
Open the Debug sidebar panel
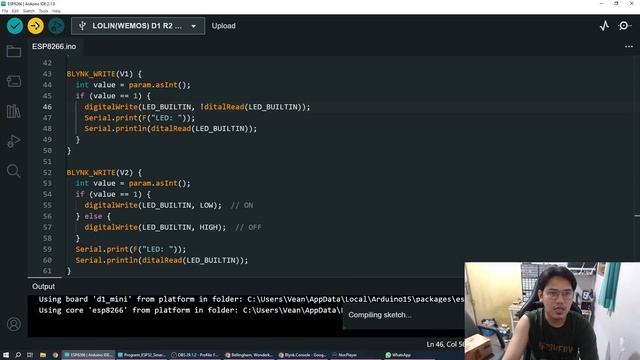click(13, 141)
